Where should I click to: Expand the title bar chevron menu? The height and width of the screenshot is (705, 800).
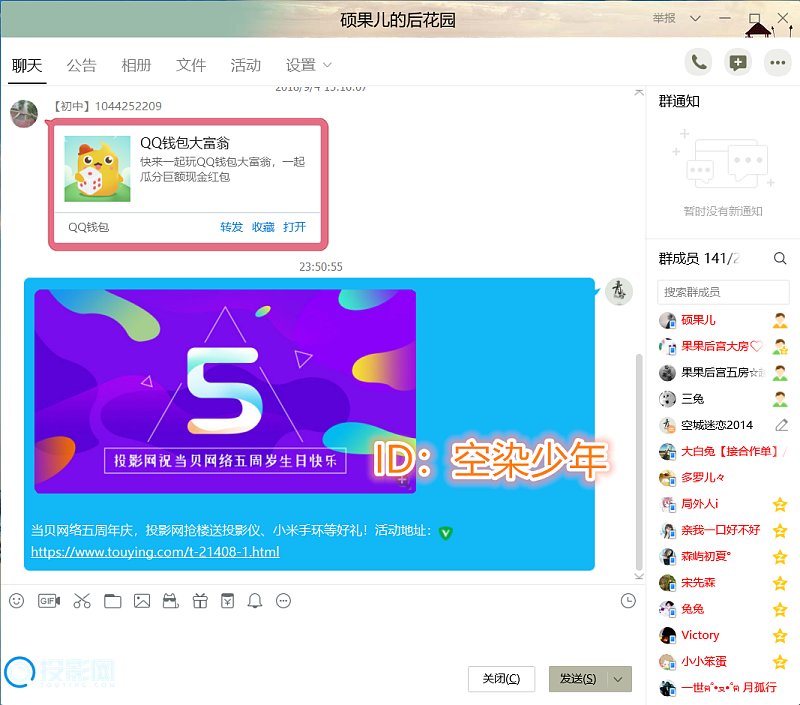(695, 18)
